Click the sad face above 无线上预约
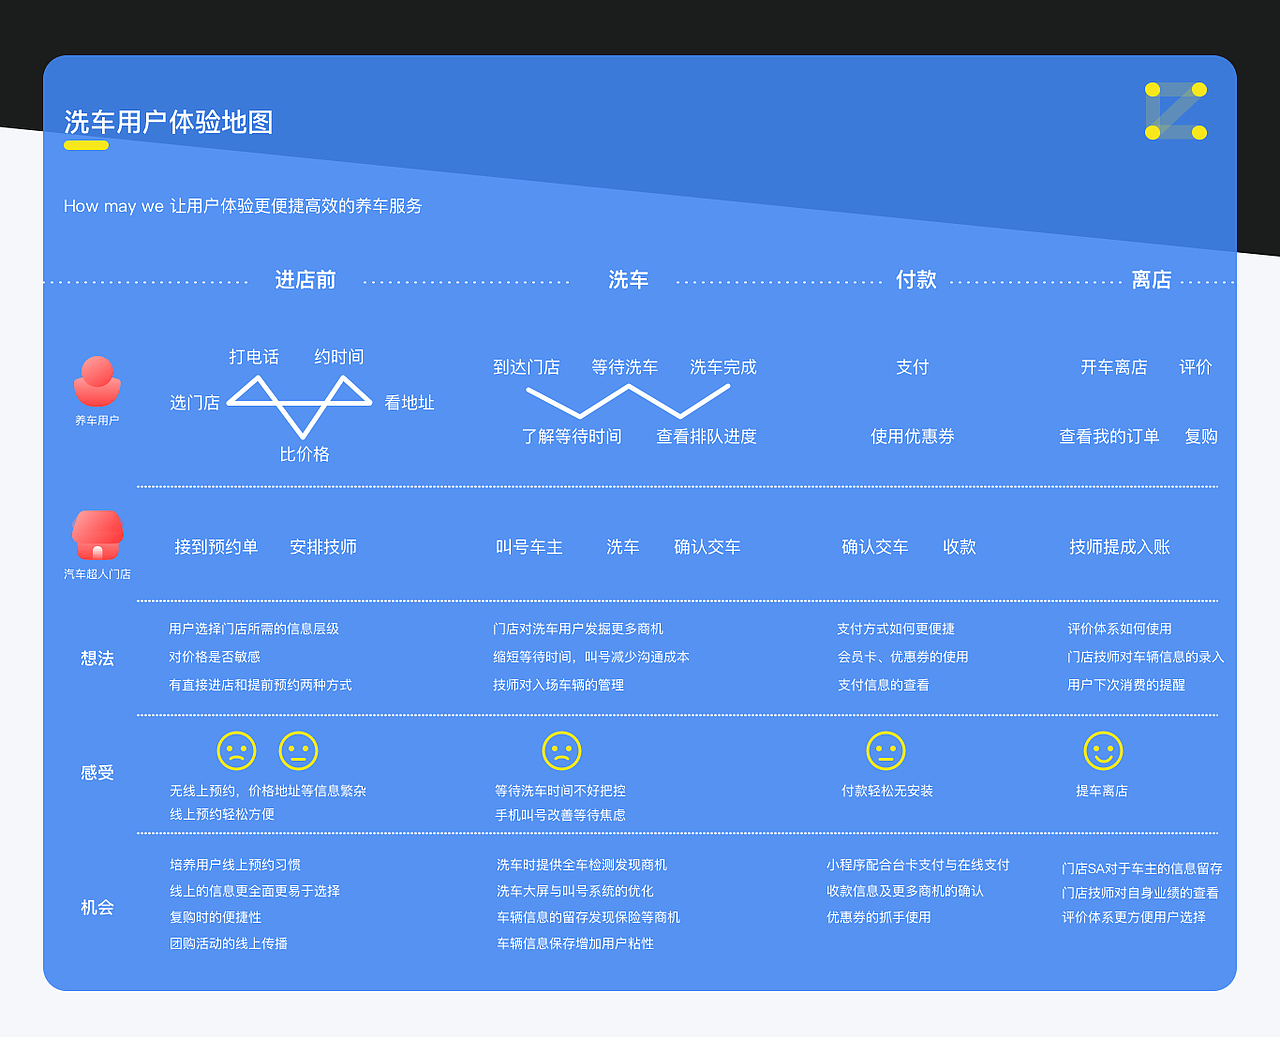The height and width of the screenshot is (1037, 1280). coord(237,750)
